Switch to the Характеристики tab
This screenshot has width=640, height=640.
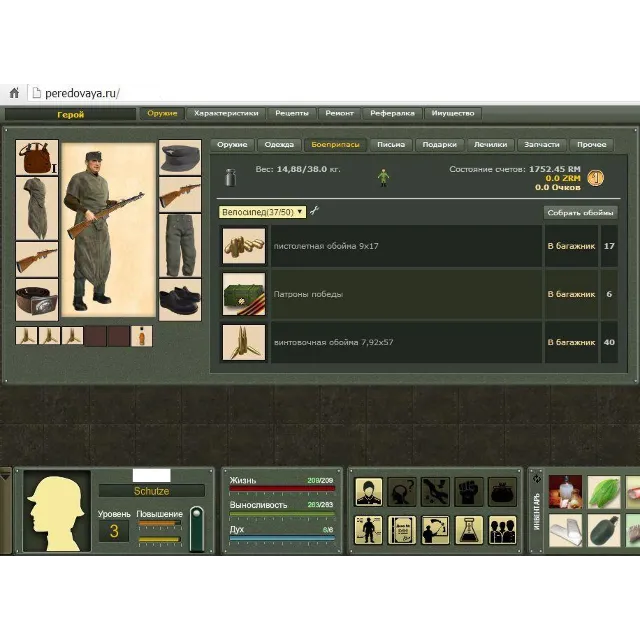[x=226, y=113]
